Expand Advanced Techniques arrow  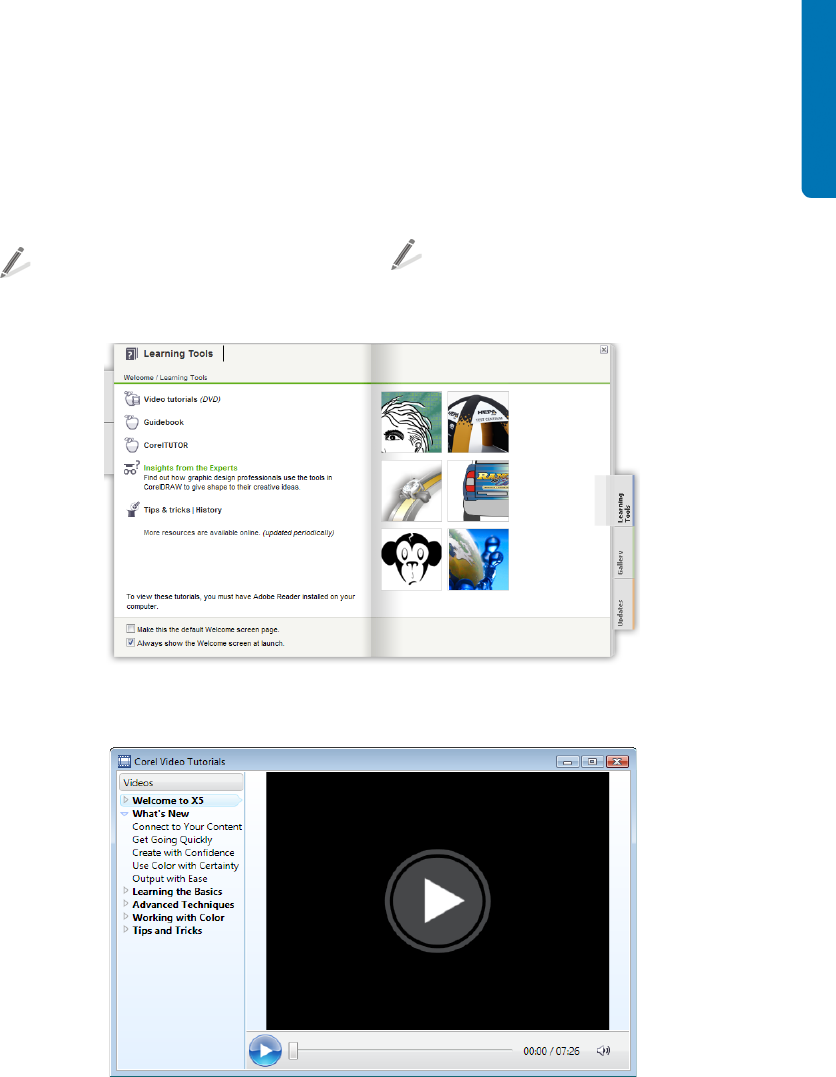click(x=126, y=904)
